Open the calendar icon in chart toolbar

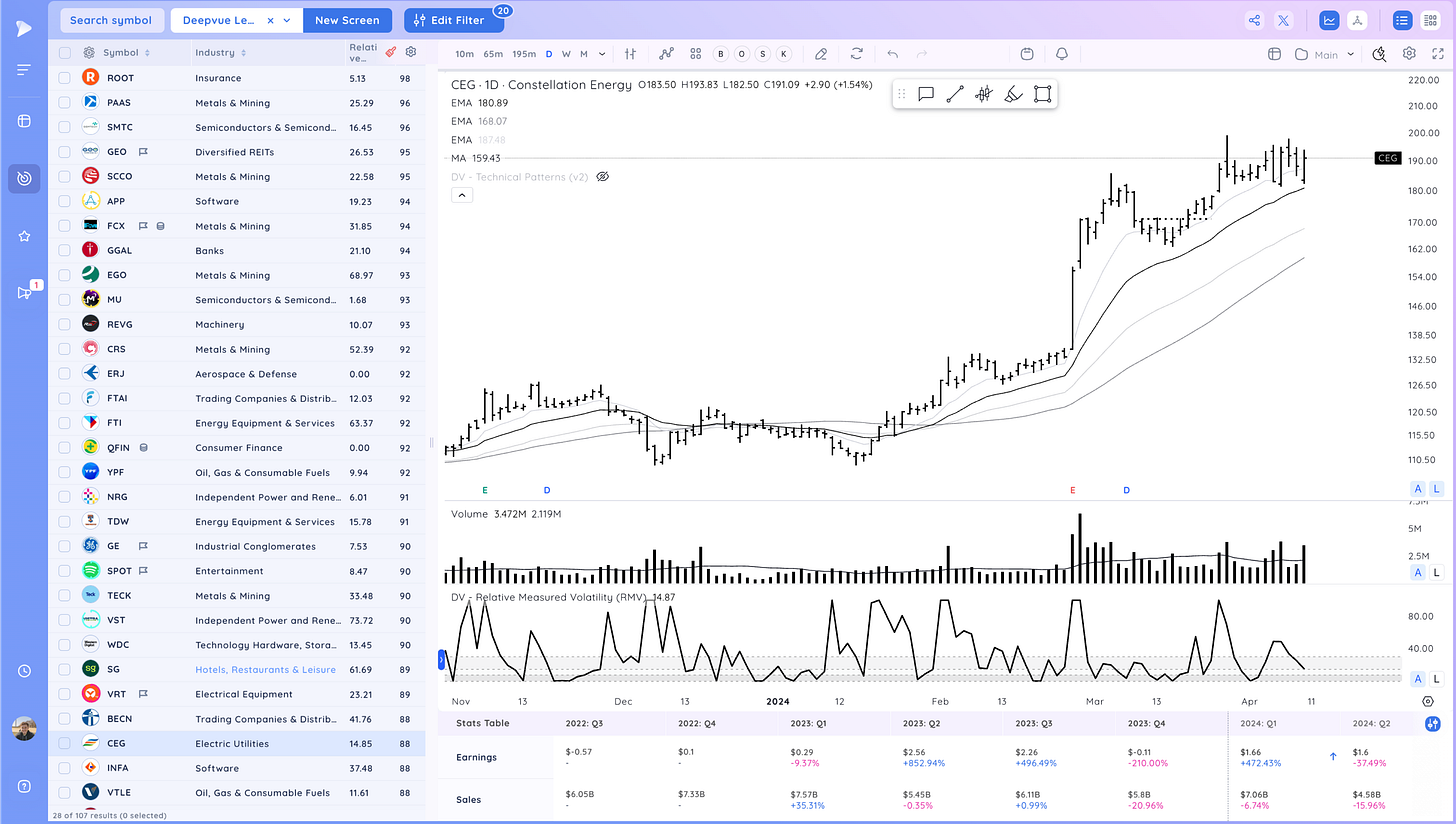1027,54
